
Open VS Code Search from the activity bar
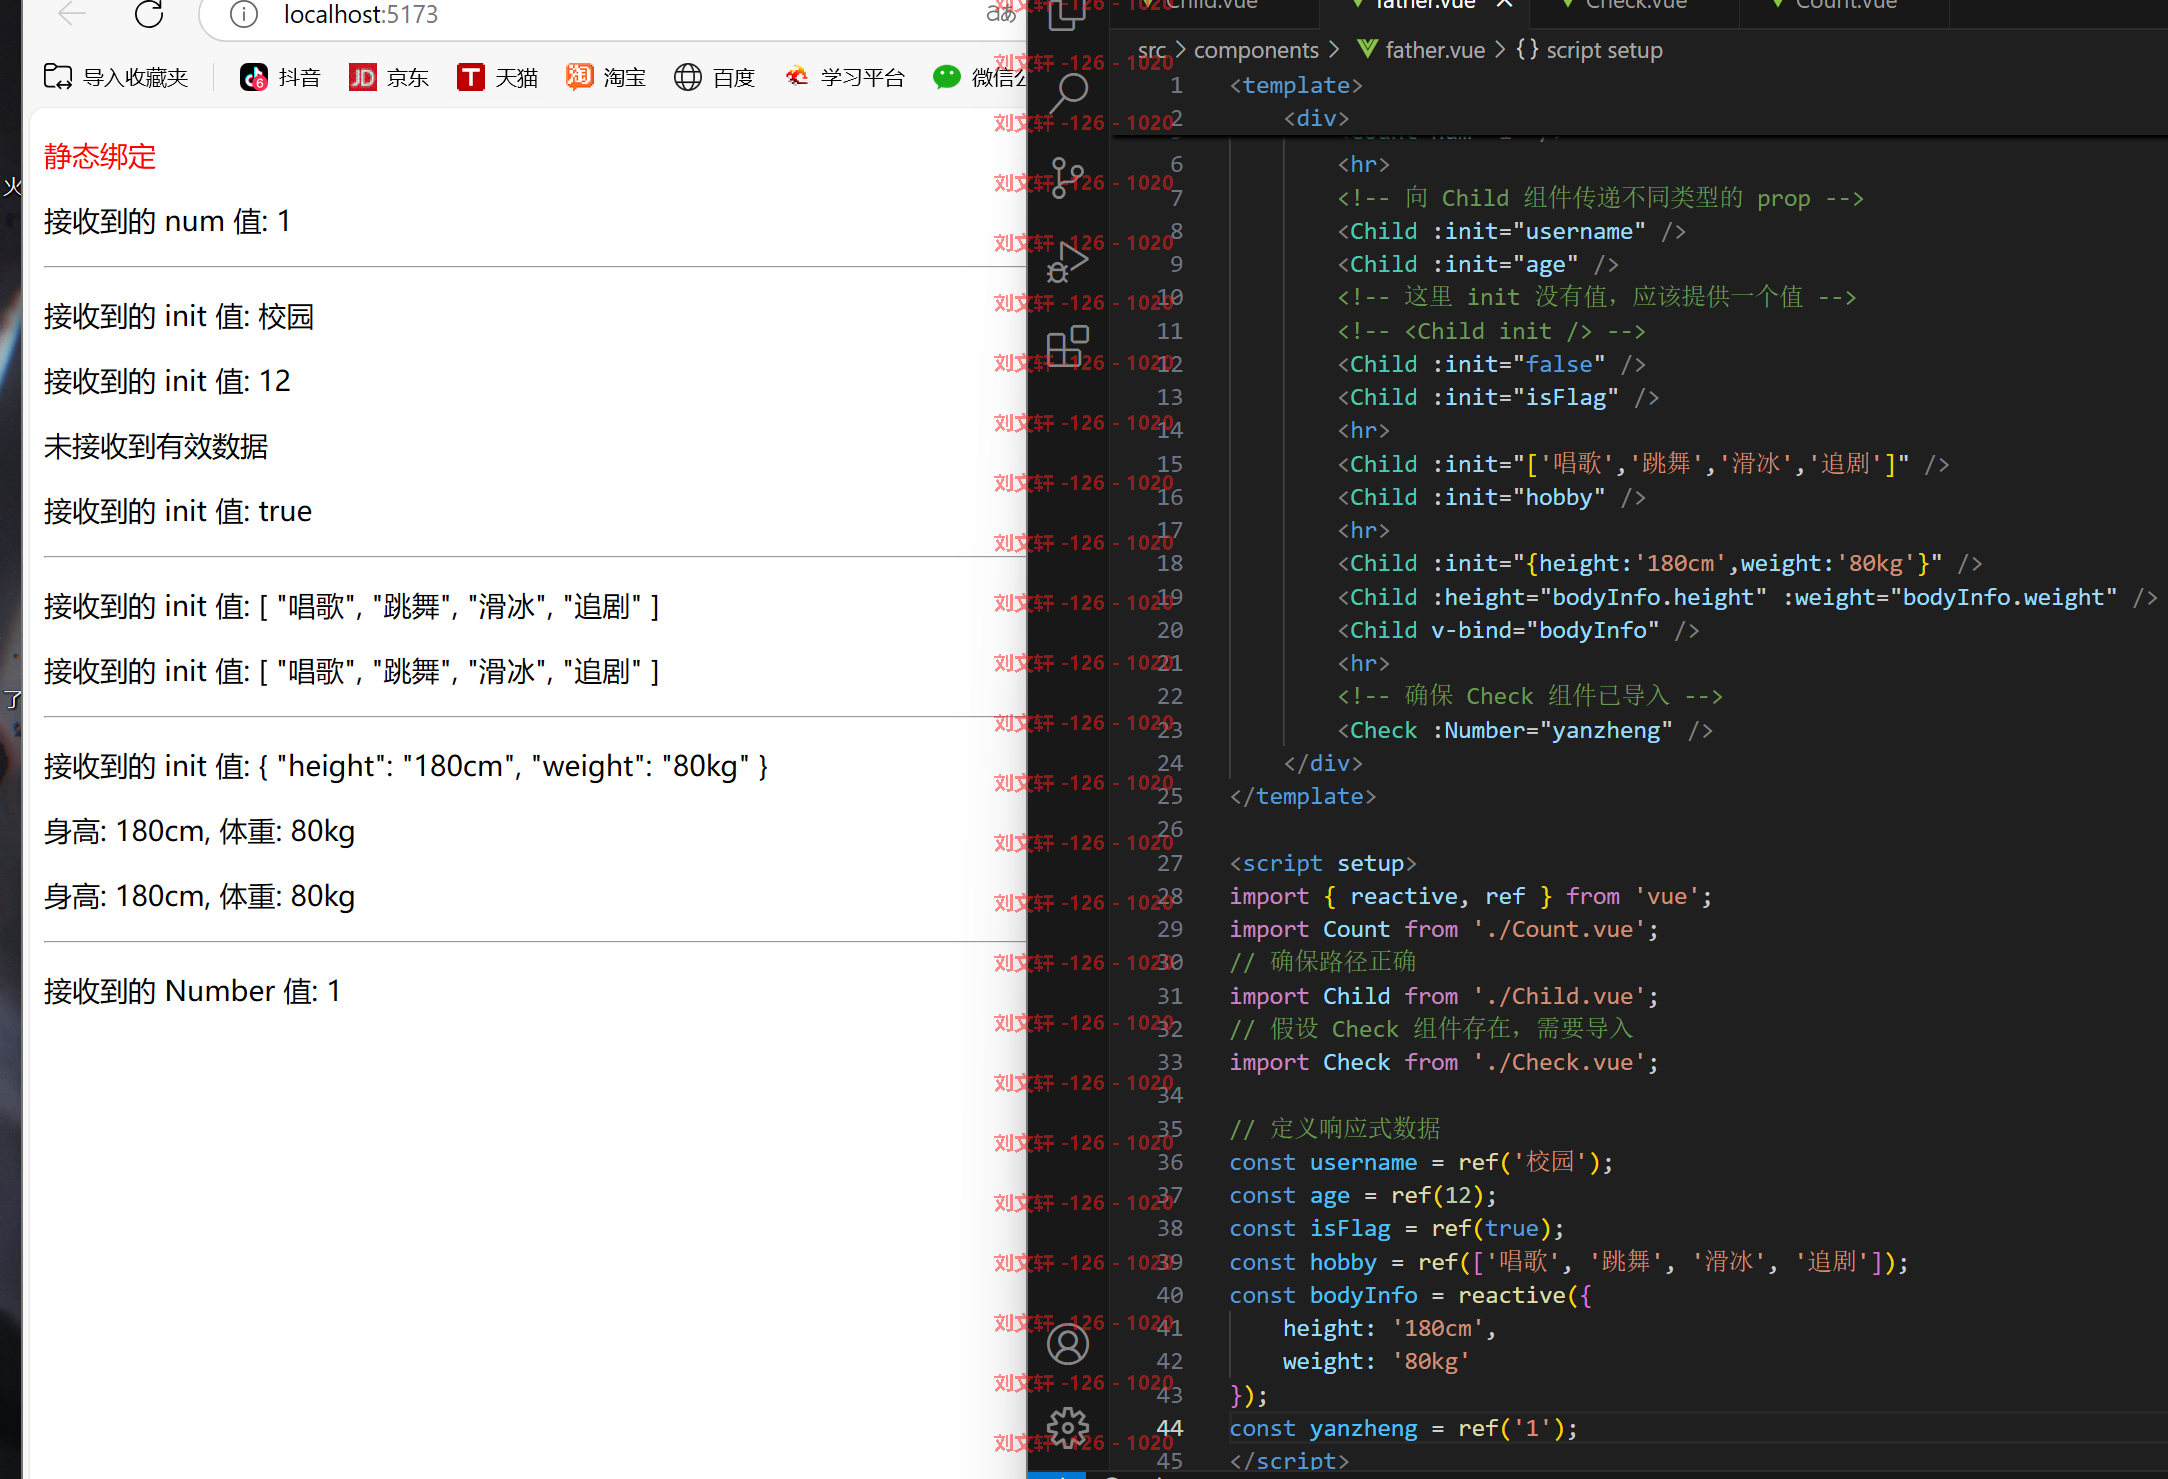pyautogui.click(x=1067, y=93)
